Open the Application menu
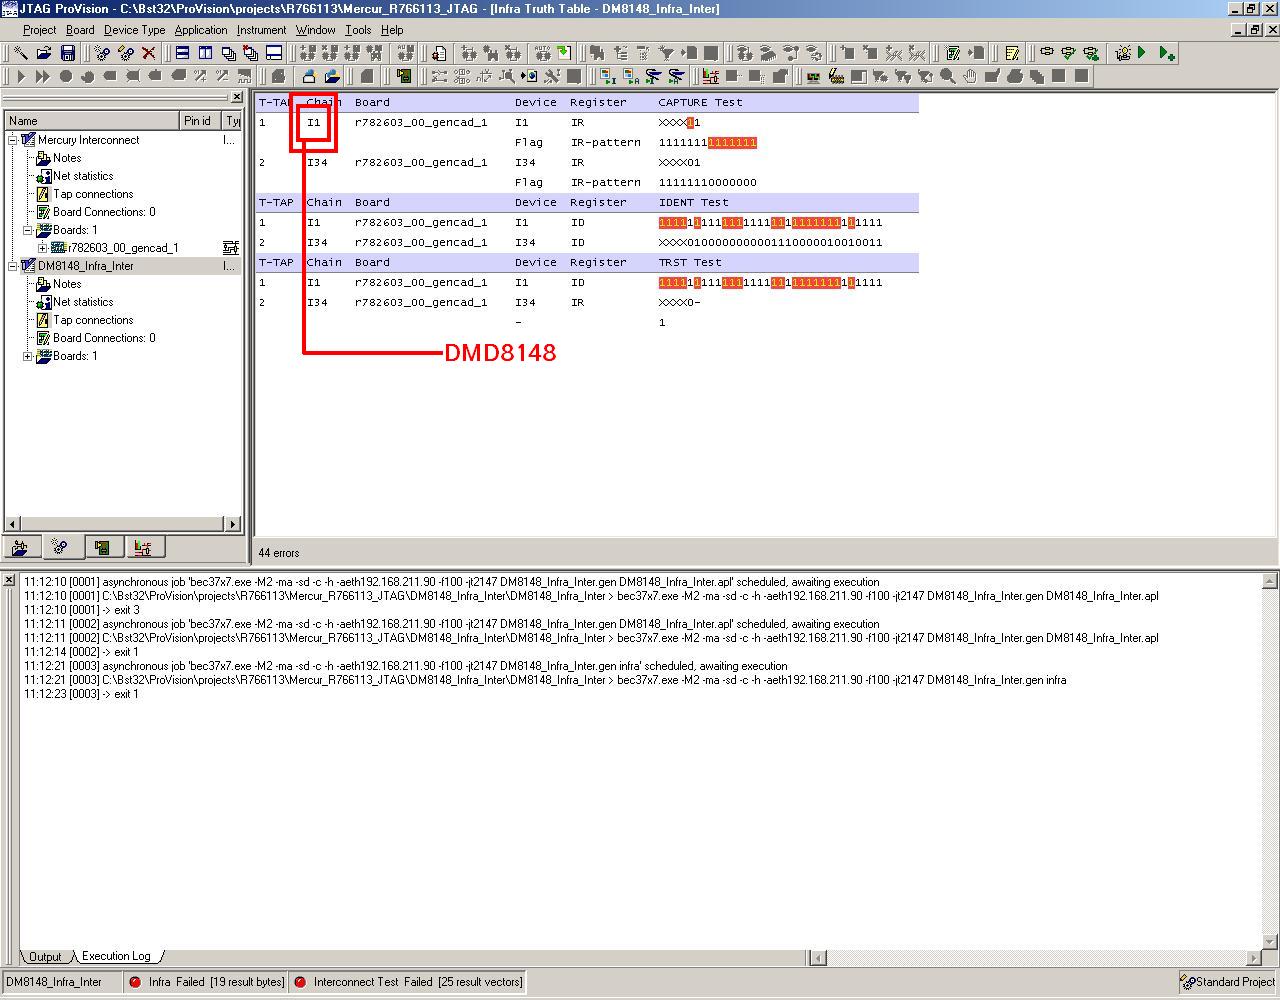Screen dimensions: 1280x1000 tap(200, 30)
